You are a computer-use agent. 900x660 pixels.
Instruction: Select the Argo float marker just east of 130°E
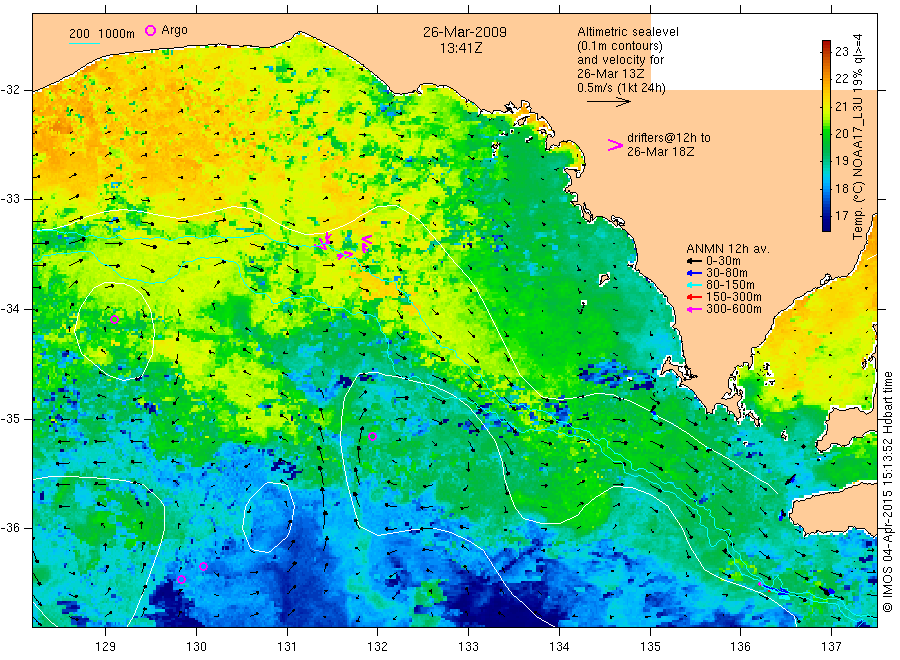pyautogui.click(x=203, y=566)
